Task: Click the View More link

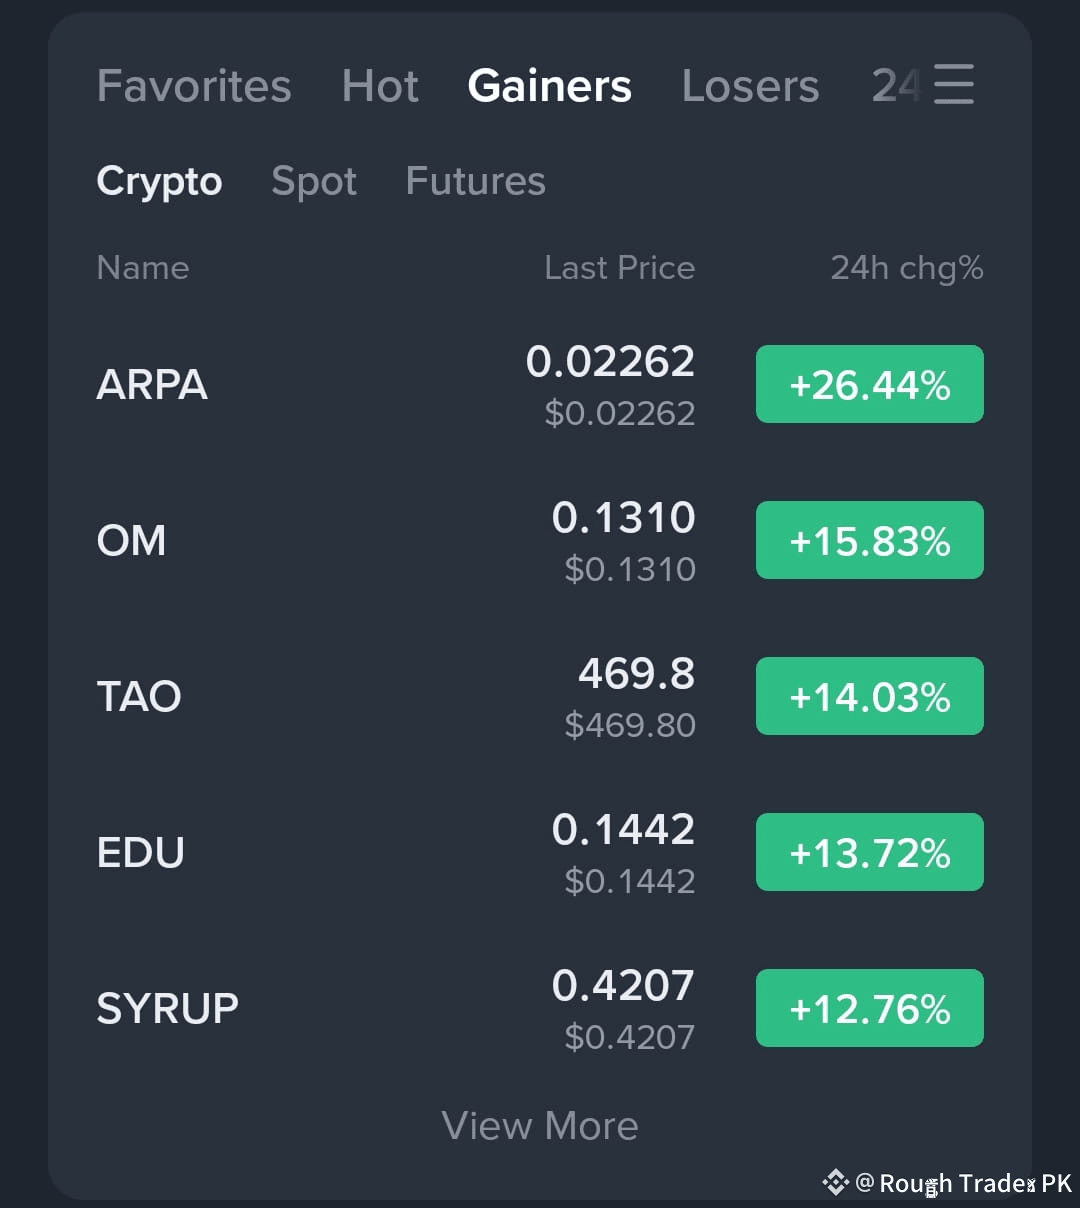Action: point(540,1126)
